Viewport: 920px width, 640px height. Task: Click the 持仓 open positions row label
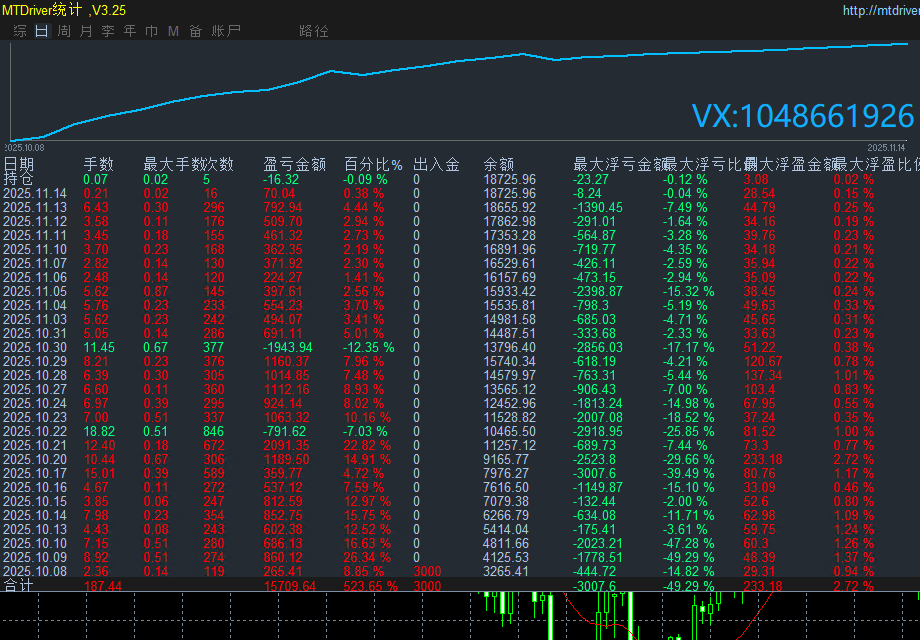tap(19, 179)
